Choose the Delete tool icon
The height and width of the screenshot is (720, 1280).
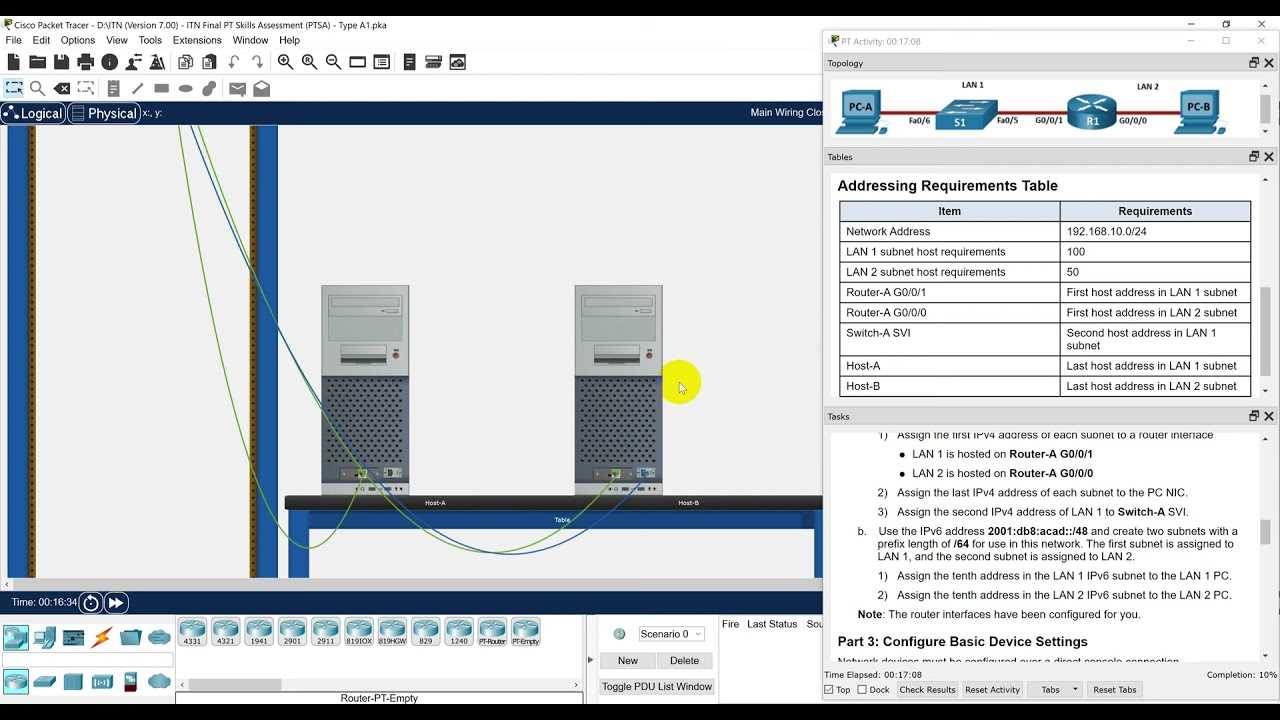pos(62,88)
